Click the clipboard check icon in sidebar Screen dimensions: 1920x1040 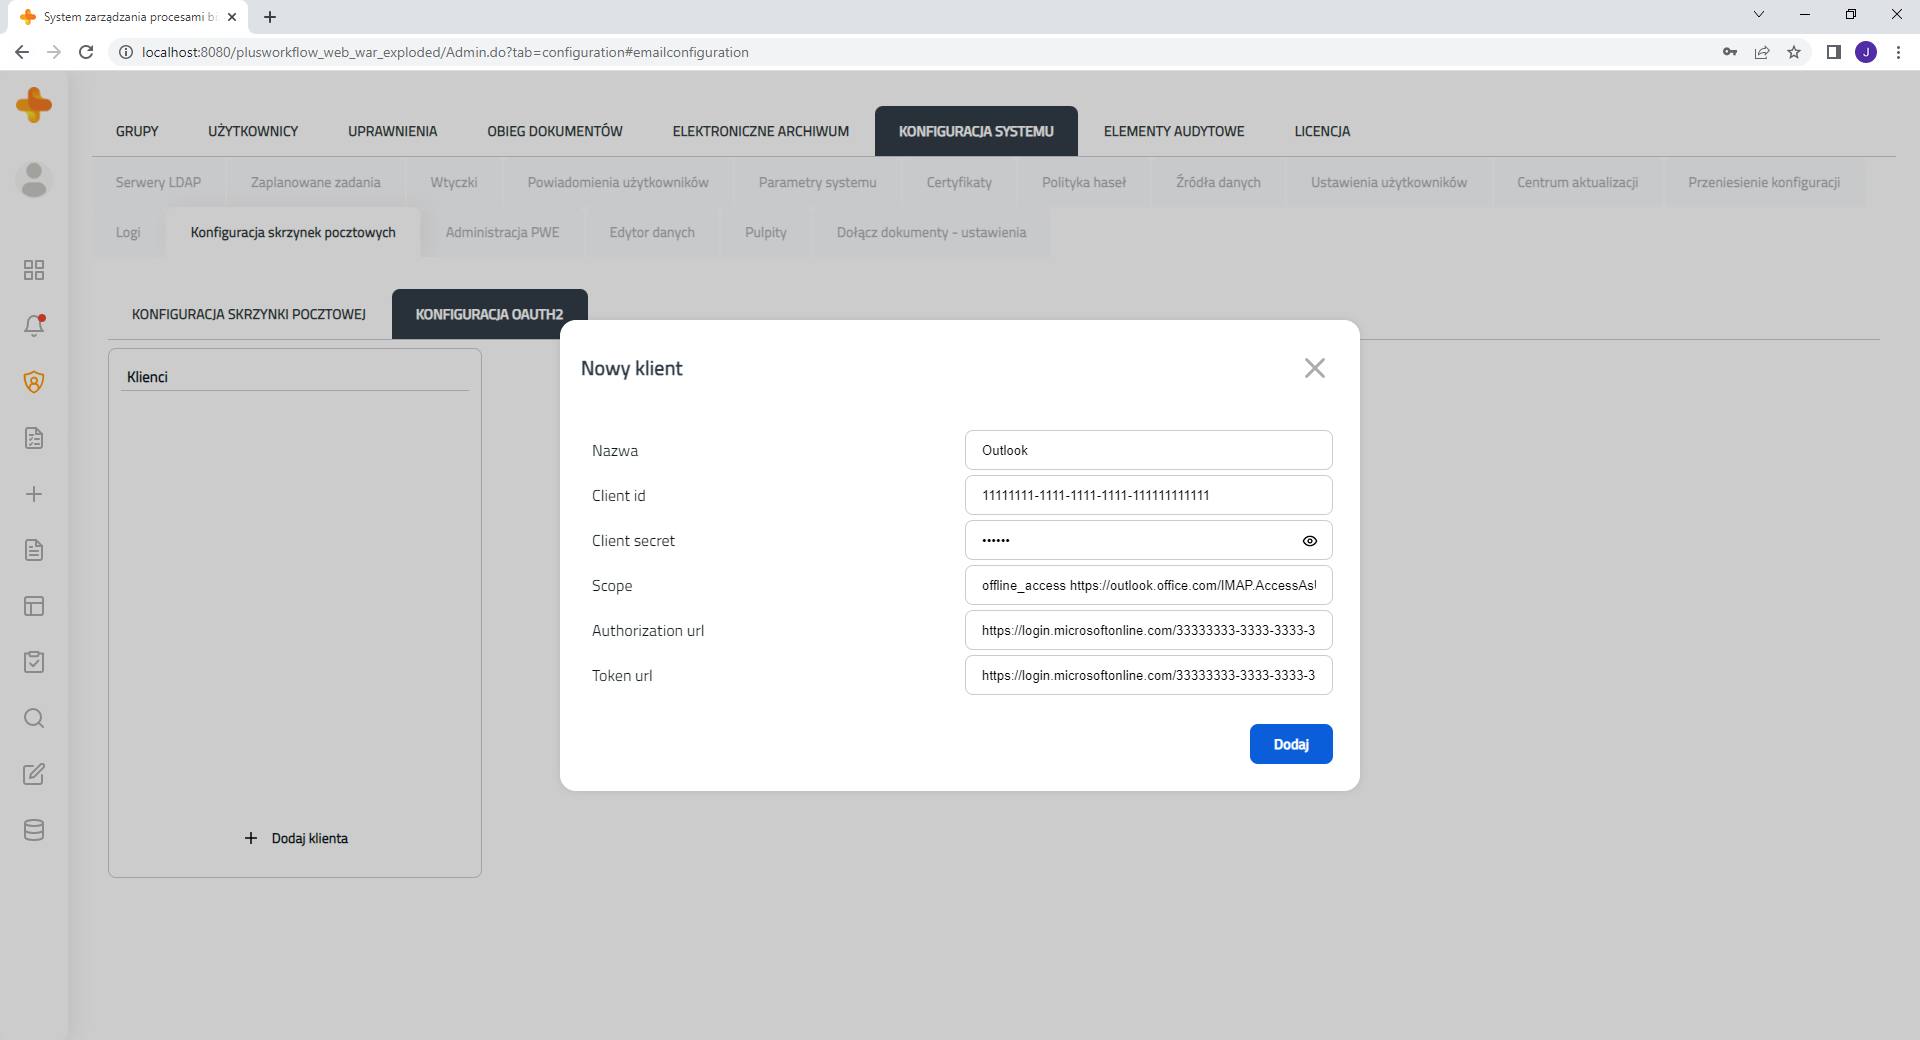click(34, 662)
